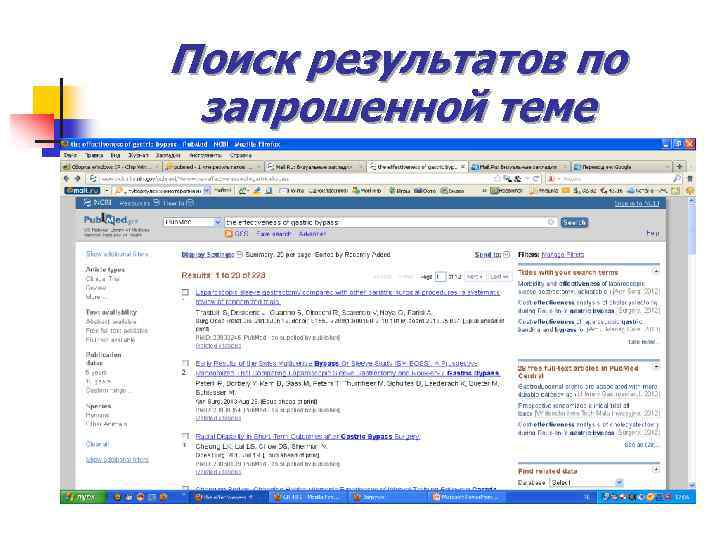720x540 pixels.
Task: Click the PubMed logo
Action: click(111, 220)
